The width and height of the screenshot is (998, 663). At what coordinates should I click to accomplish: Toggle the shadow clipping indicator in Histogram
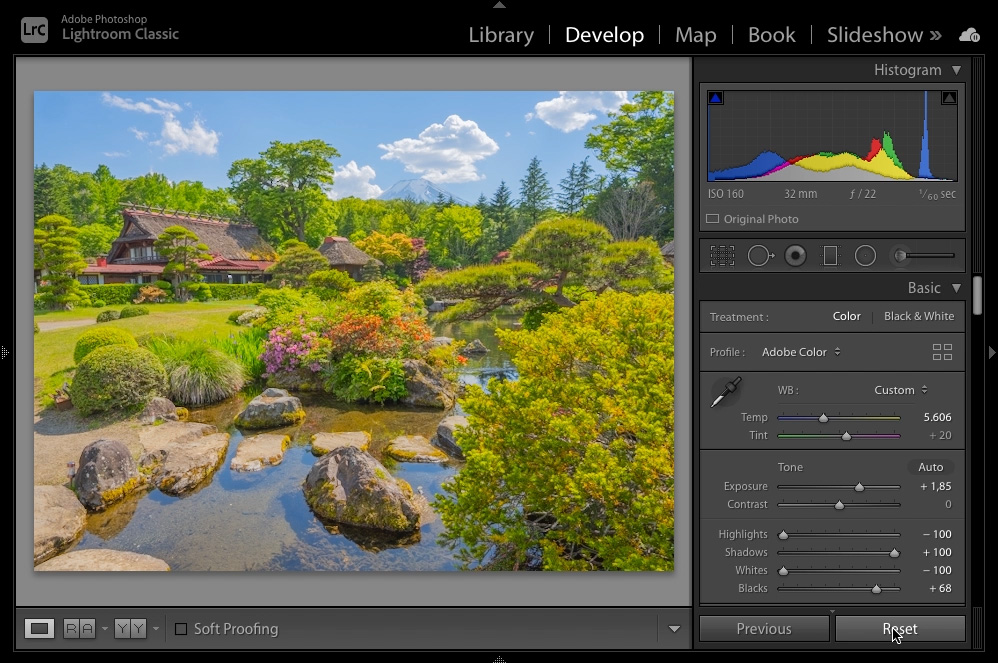point(715,97)
